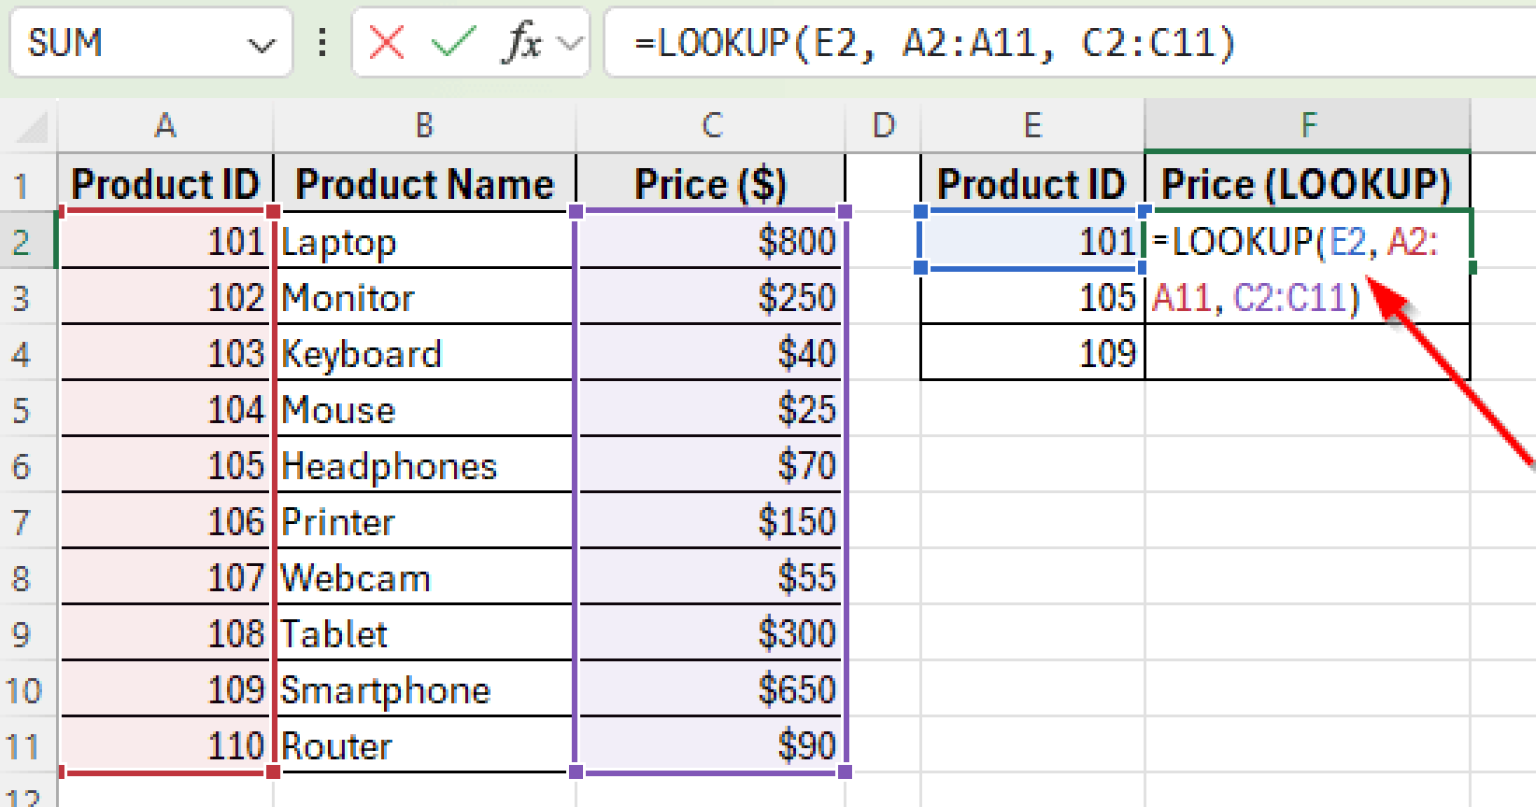
Task: Select the Price ($) column header cell
Action: (x=710, y=183)
